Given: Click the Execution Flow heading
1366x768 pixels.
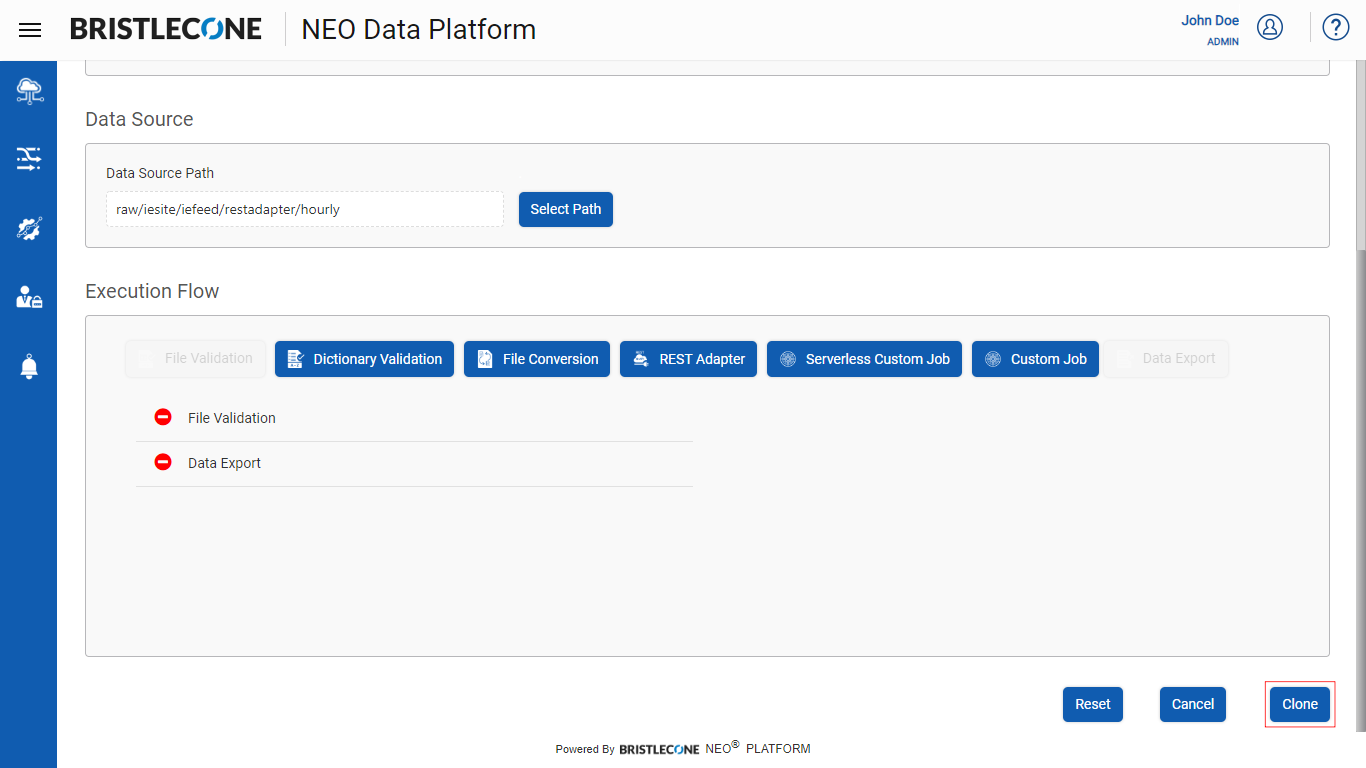Looking at the screenshot, I should (152, 291).
